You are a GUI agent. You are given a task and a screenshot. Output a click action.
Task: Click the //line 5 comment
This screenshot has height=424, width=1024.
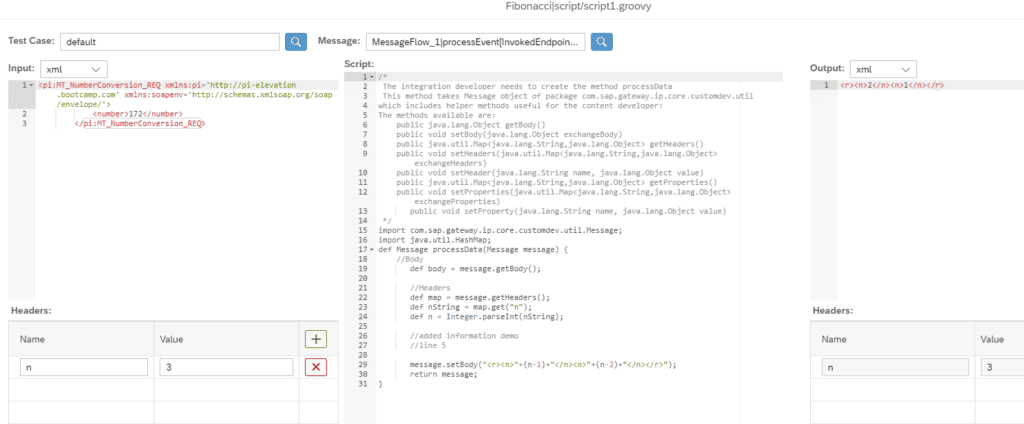428,345
